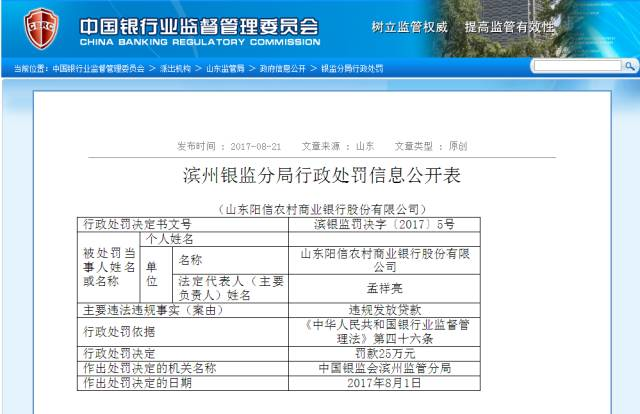
Task: Click cell 单位
Action: 156,274
